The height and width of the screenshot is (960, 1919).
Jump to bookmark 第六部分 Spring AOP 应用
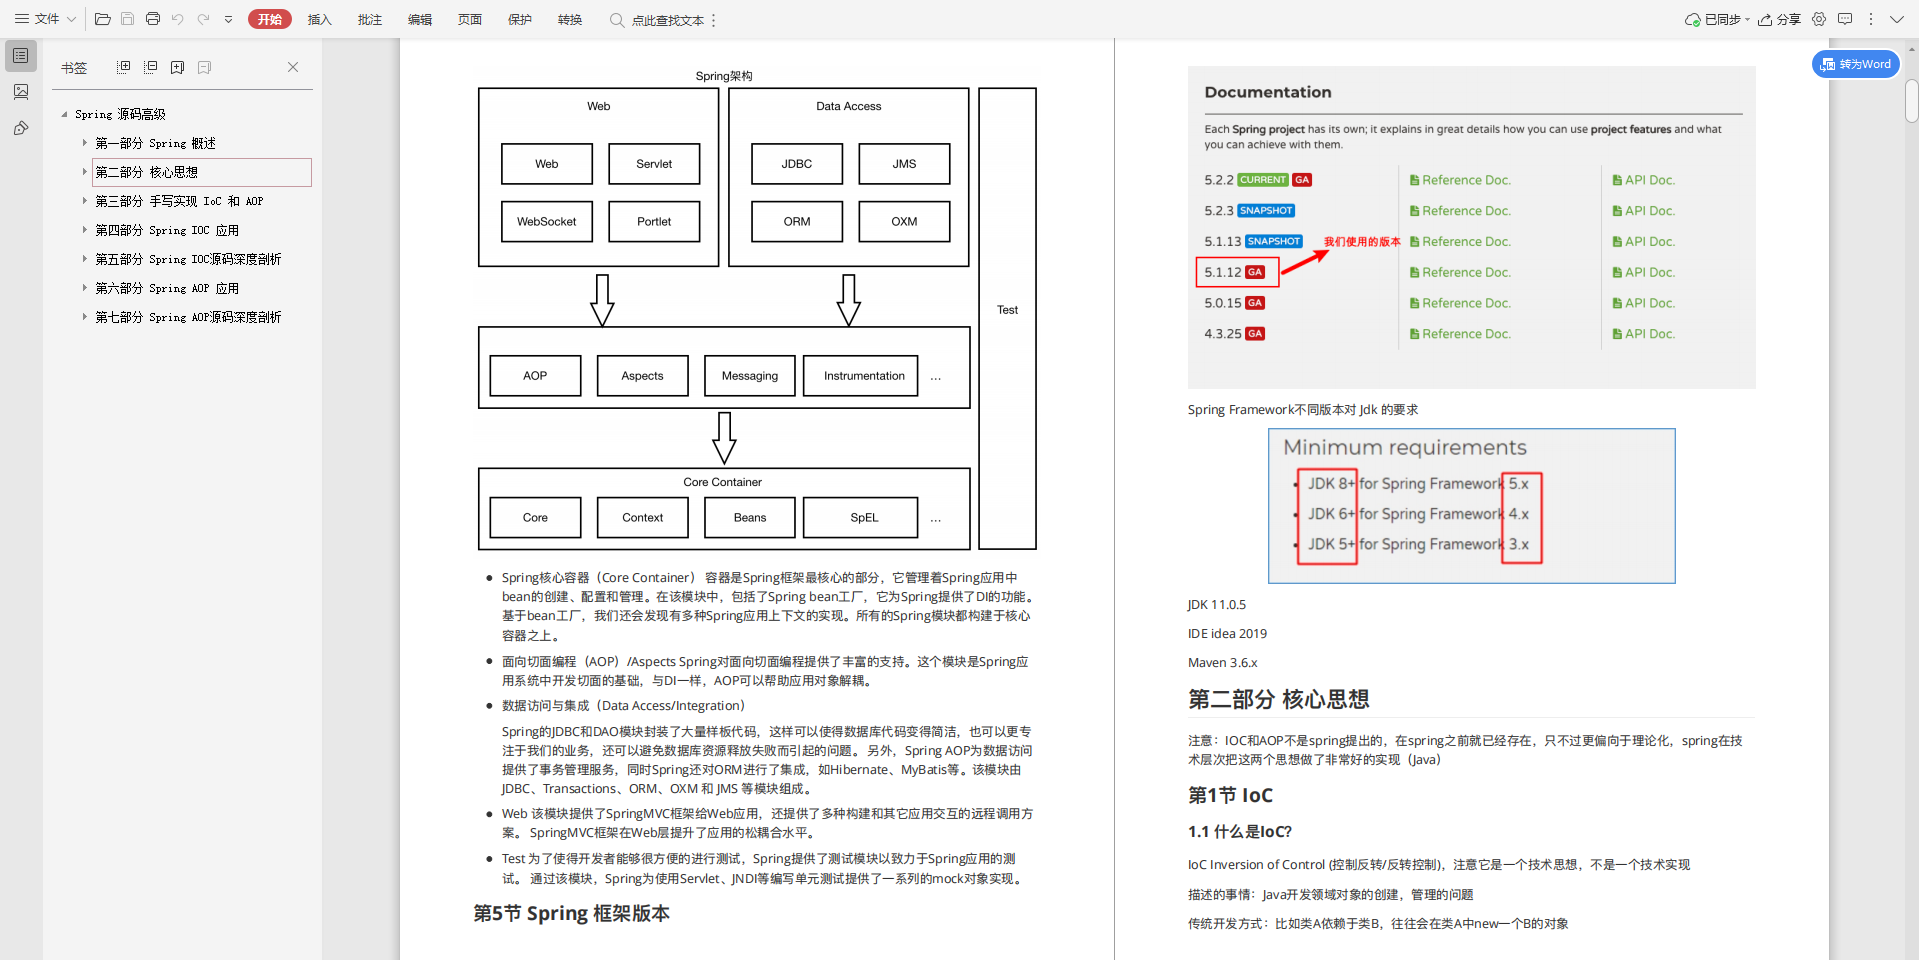[x=167, y=288]
